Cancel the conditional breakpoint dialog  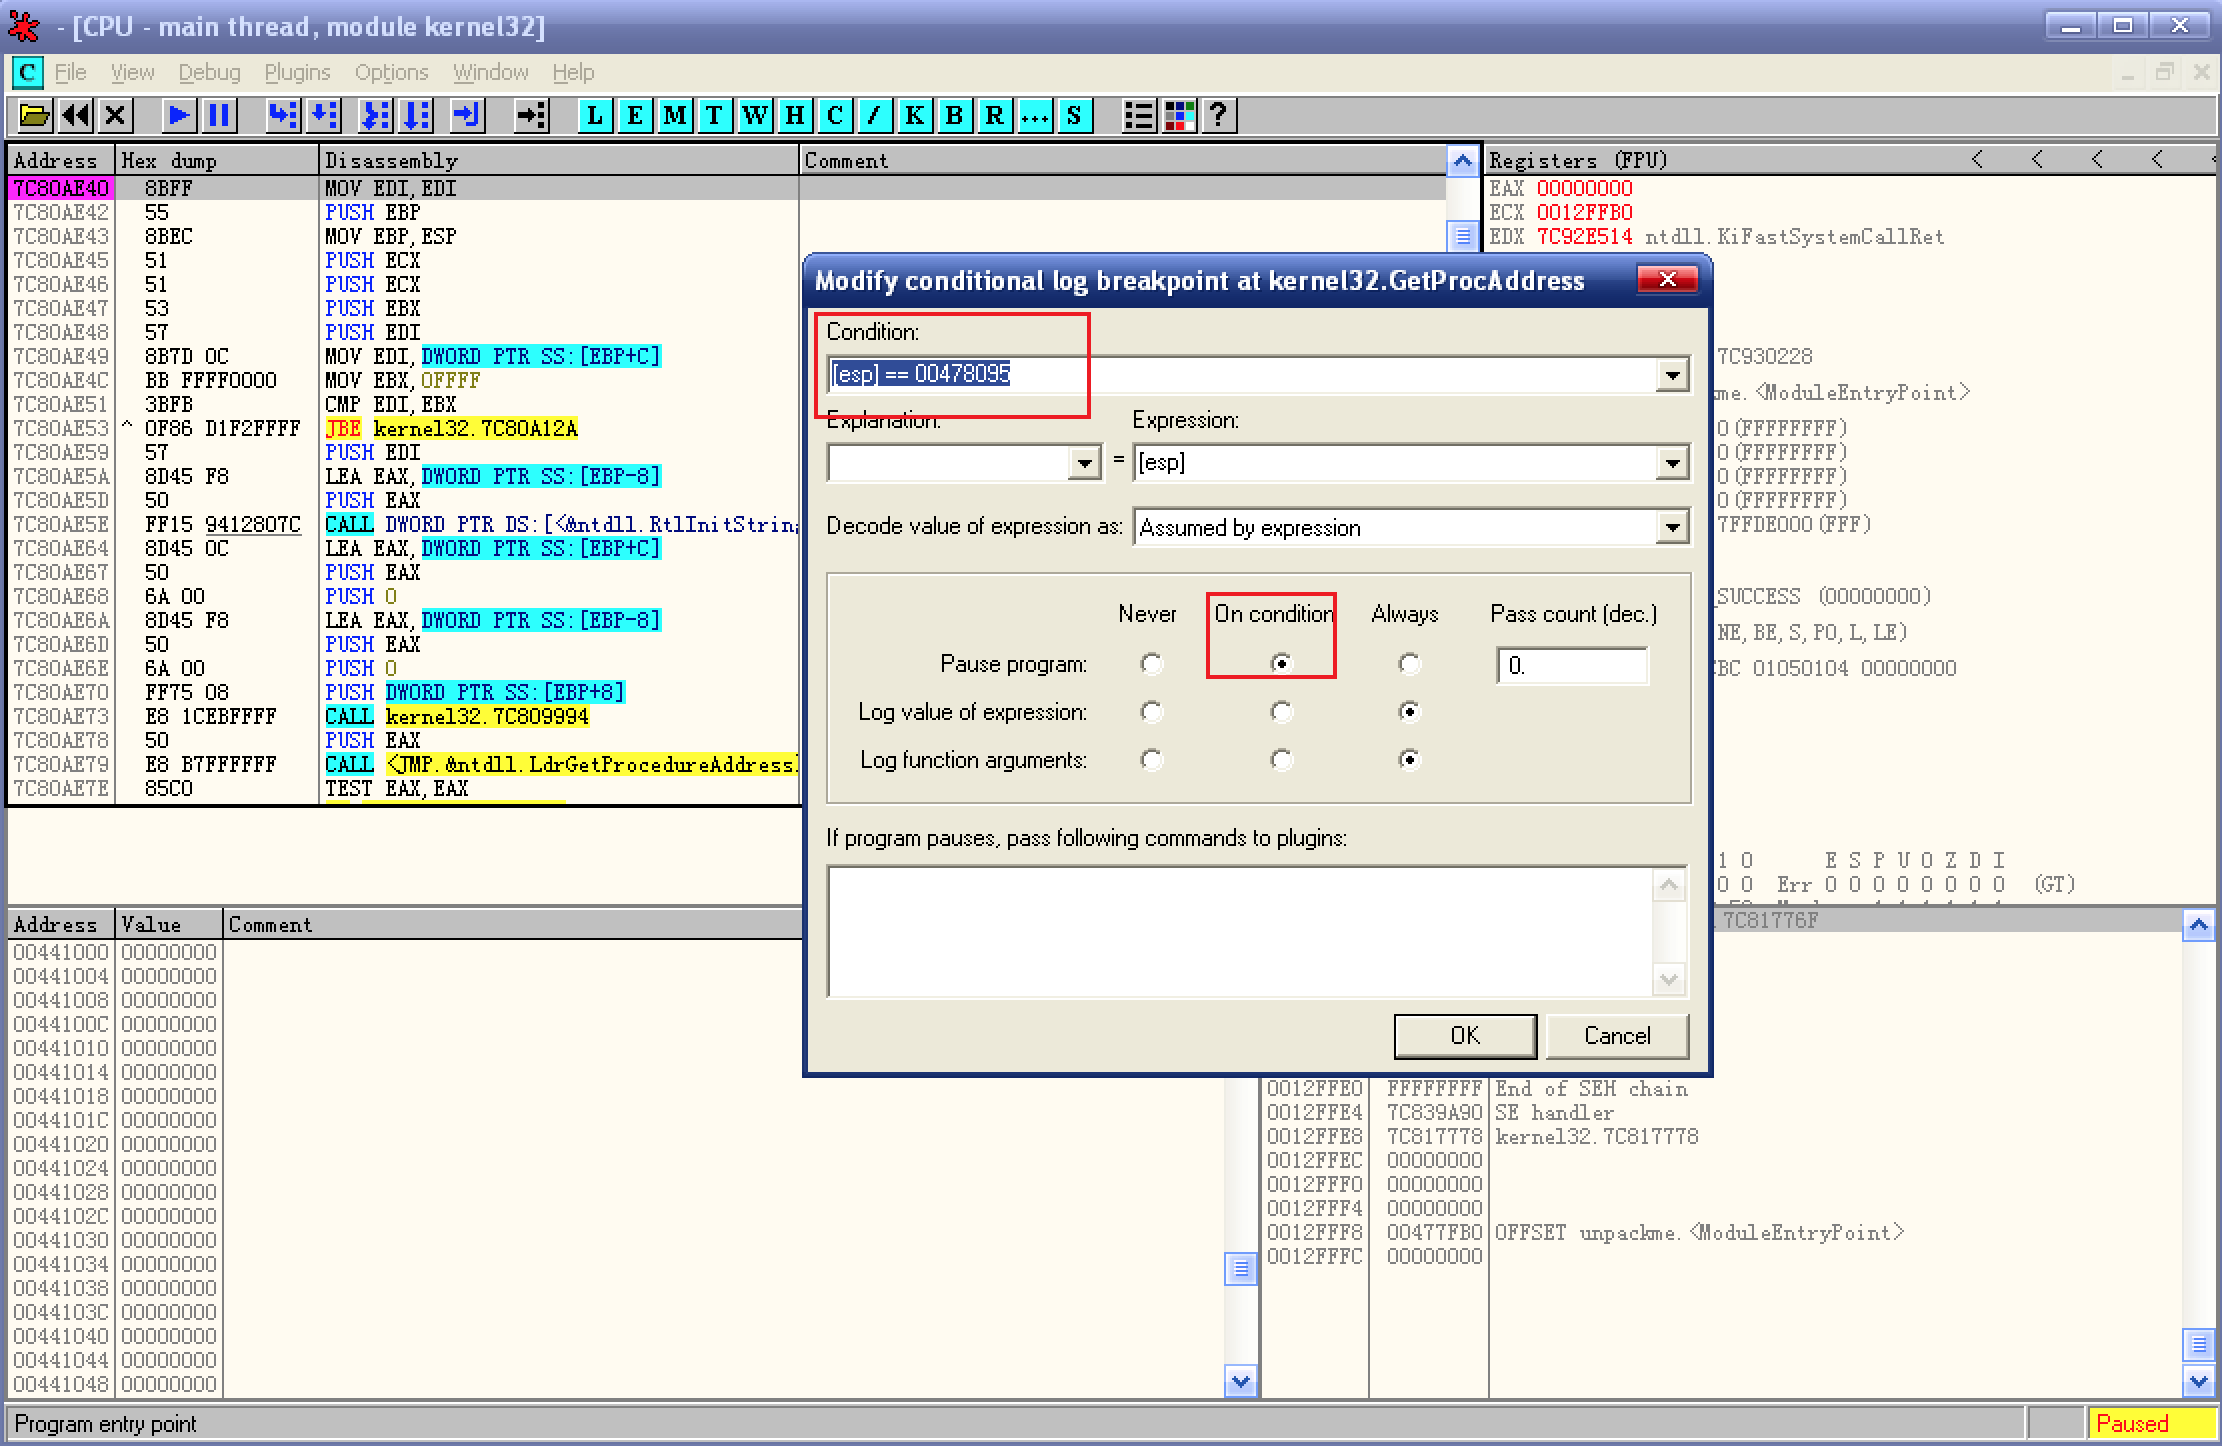1616,1036
